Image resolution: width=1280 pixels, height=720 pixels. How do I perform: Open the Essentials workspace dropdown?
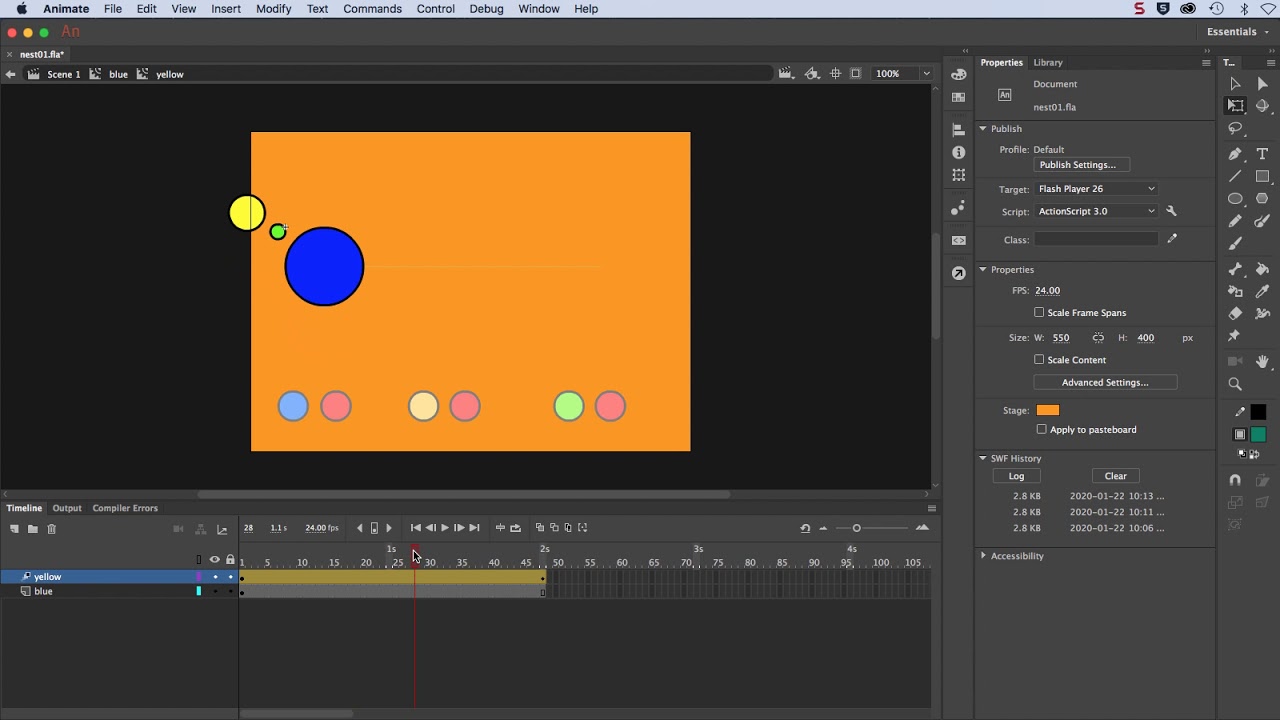(1238, 32)
